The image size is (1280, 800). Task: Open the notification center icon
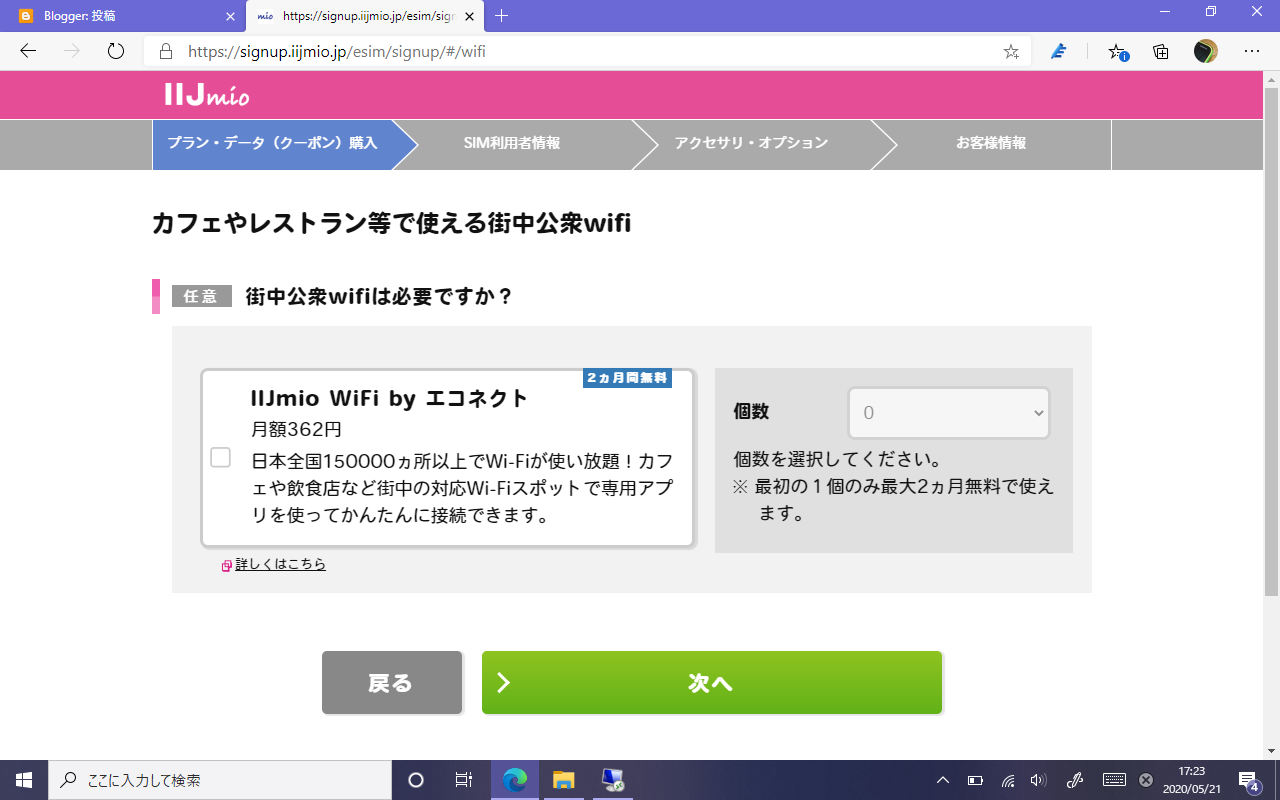pos(1249,780)
